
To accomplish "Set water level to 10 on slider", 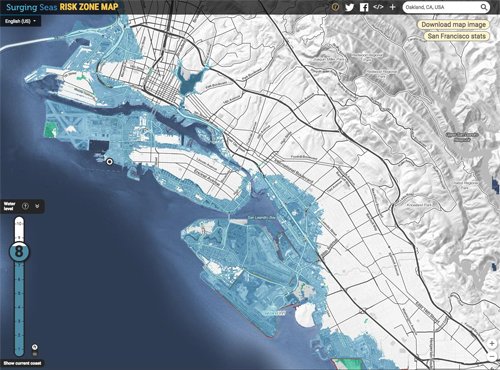I will (x=19, y=223).
